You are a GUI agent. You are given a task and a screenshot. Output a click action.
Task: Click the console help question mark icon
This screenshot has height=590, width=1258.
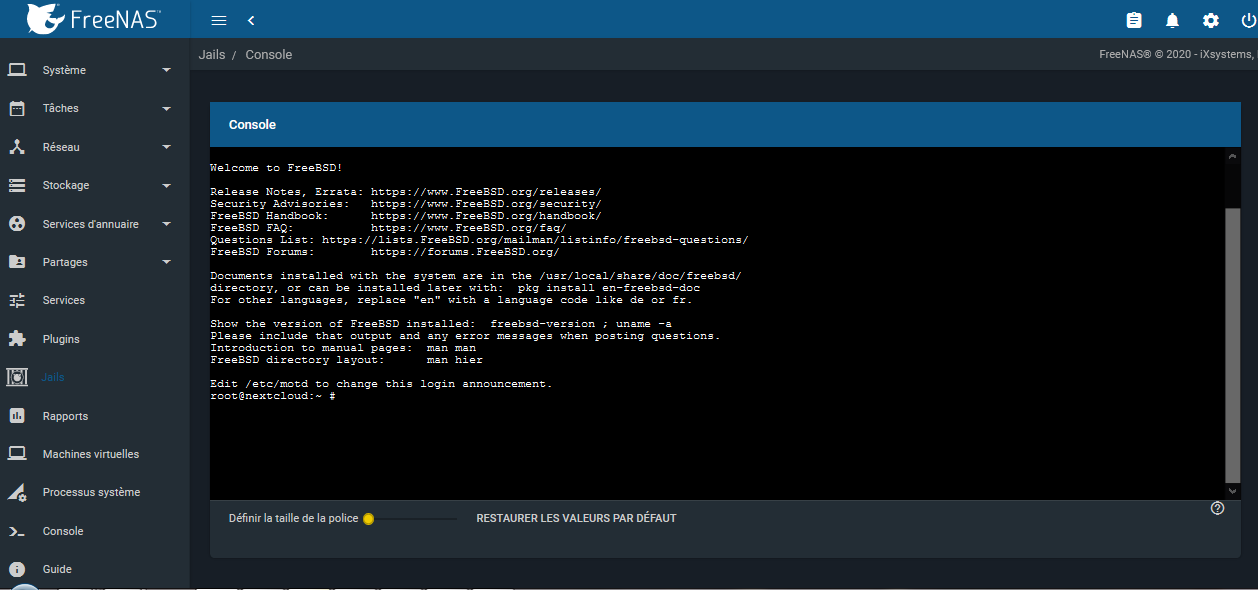1217,508
